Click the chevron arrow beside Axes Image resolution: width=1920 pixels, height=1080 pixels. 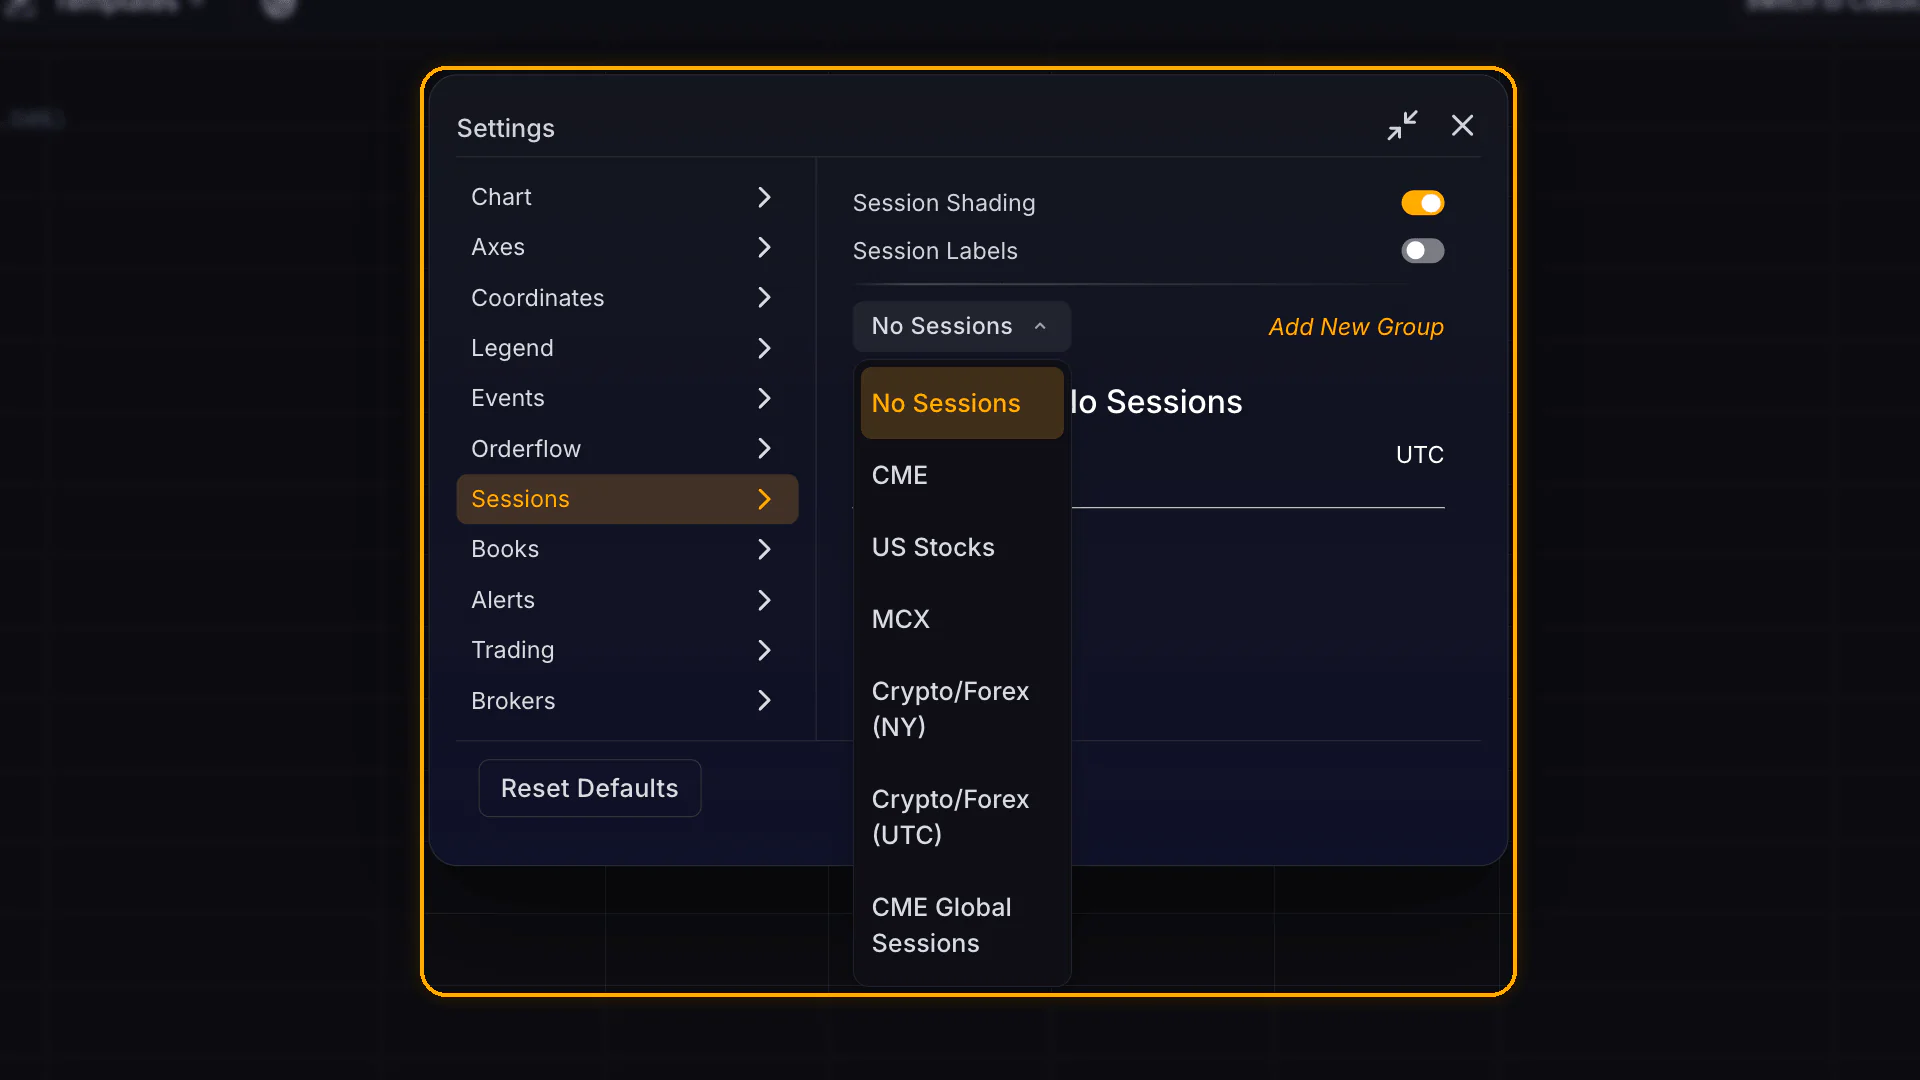764,247
